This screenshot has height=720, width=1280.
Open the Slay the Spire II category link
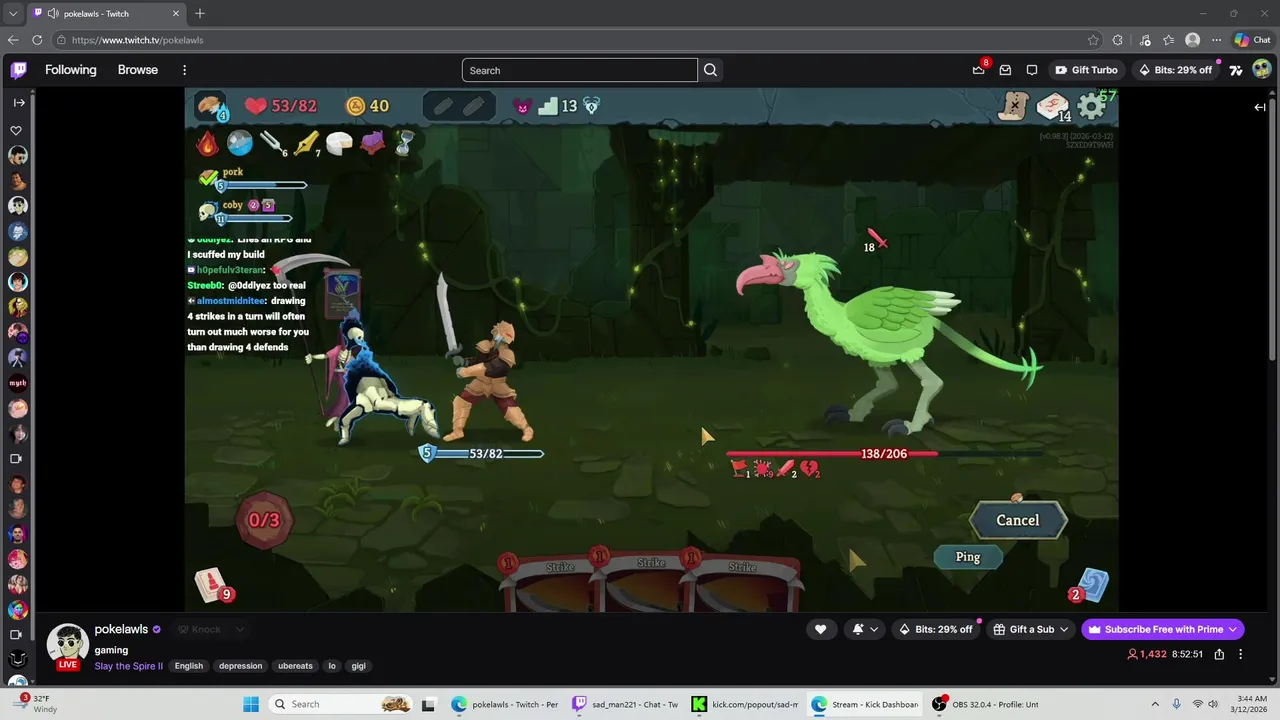coord(129,666)
